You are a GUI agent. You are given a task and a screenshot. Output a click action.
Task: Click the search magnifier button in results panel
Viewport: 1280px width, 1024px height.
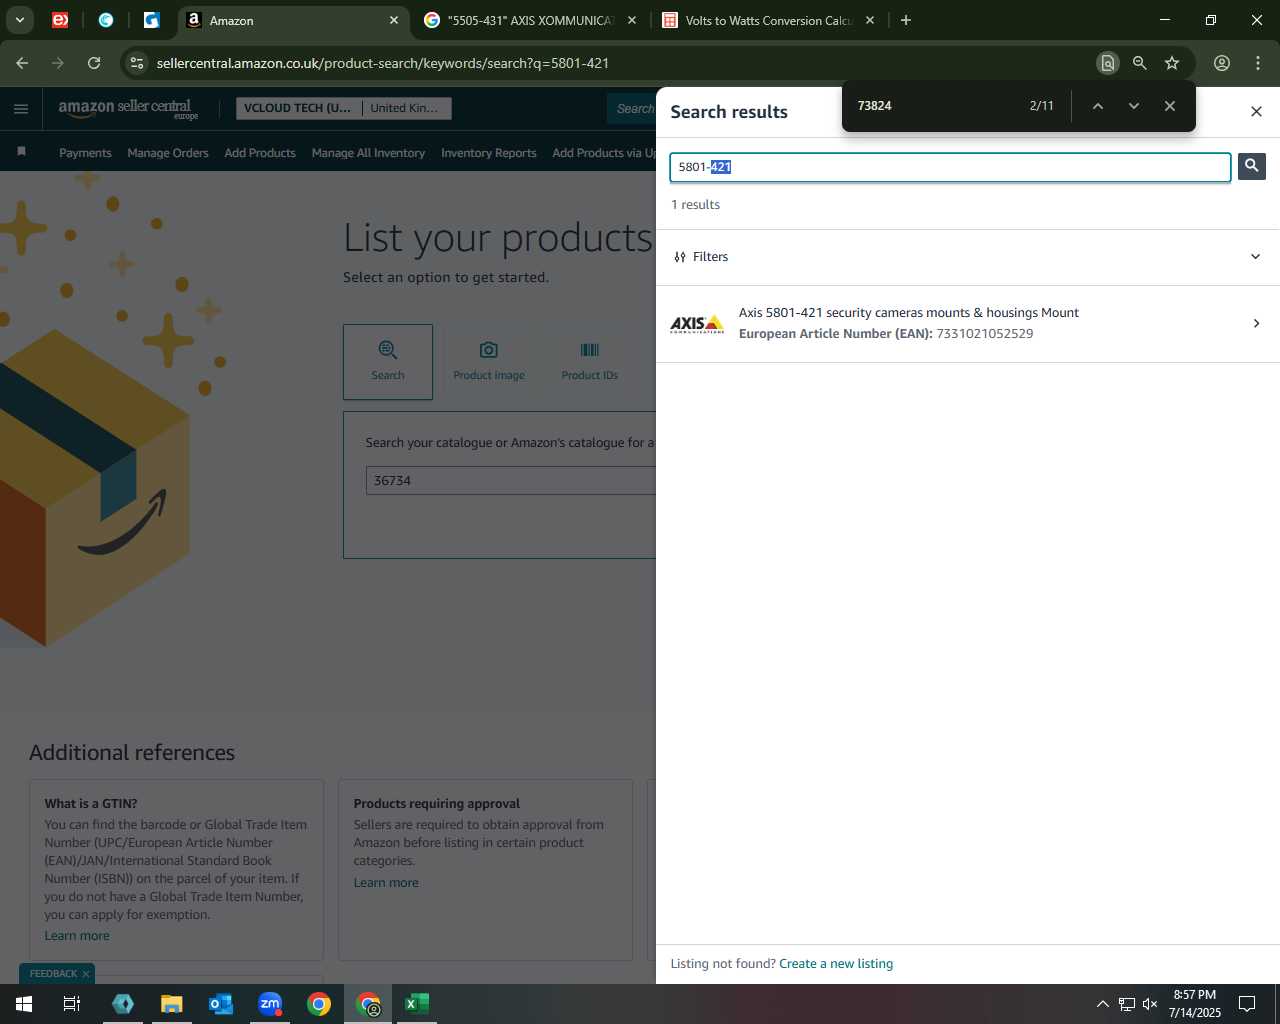click(1251, 166)
